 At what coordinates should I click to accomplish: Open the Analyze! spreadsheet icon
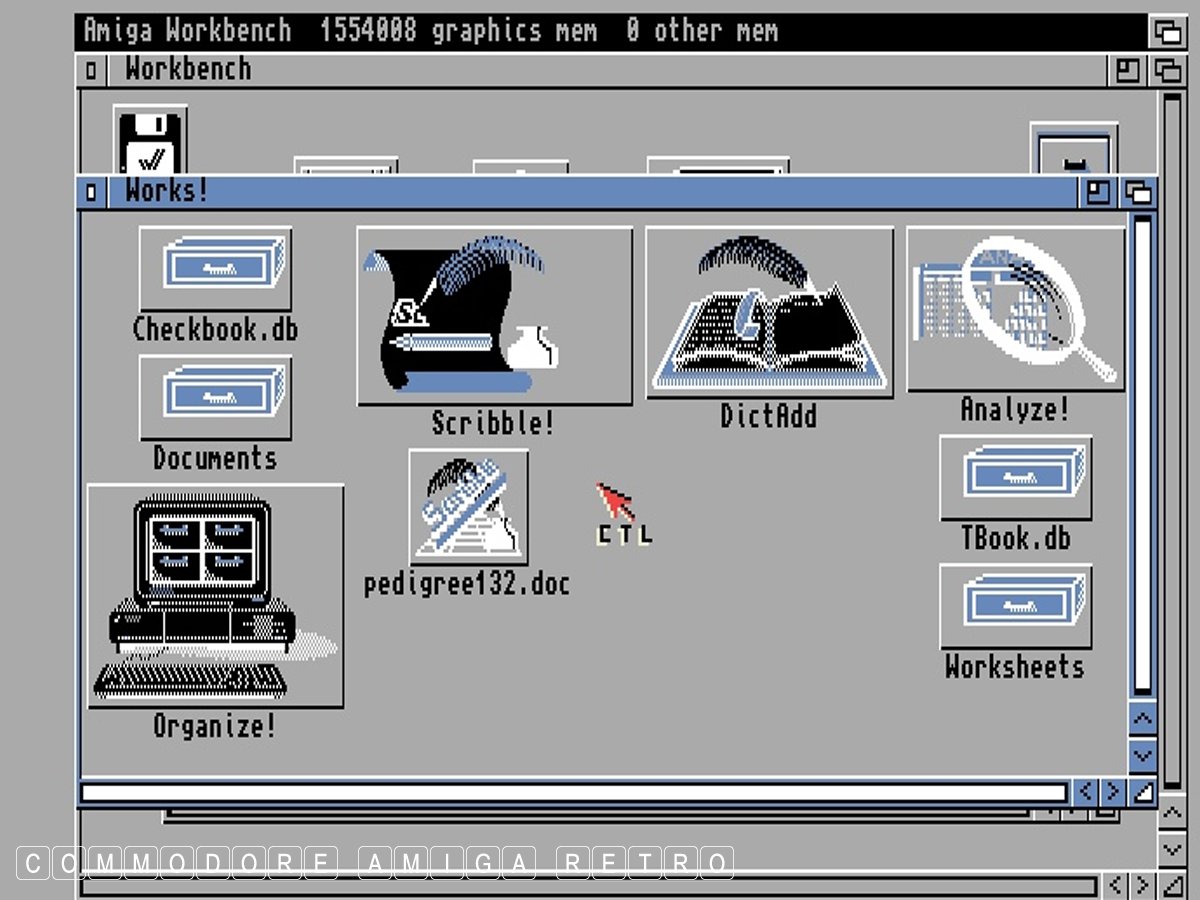(1015, 309)
